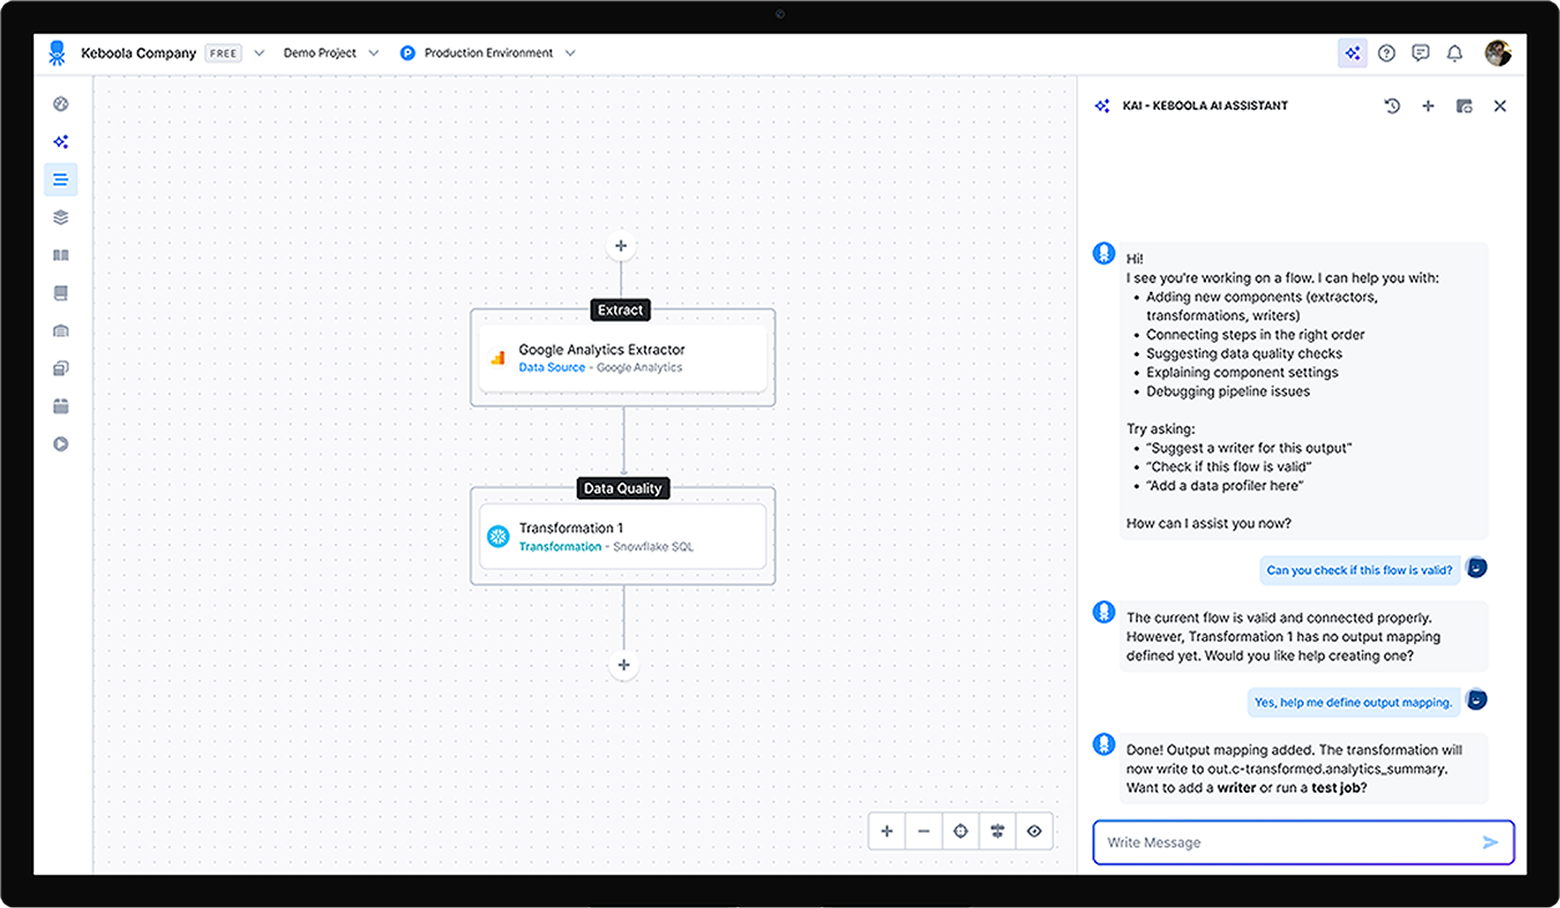Screen dimensions: 1560x908
Task: Open the dashboard icon in the sidebar
Action: click(61, 104)
